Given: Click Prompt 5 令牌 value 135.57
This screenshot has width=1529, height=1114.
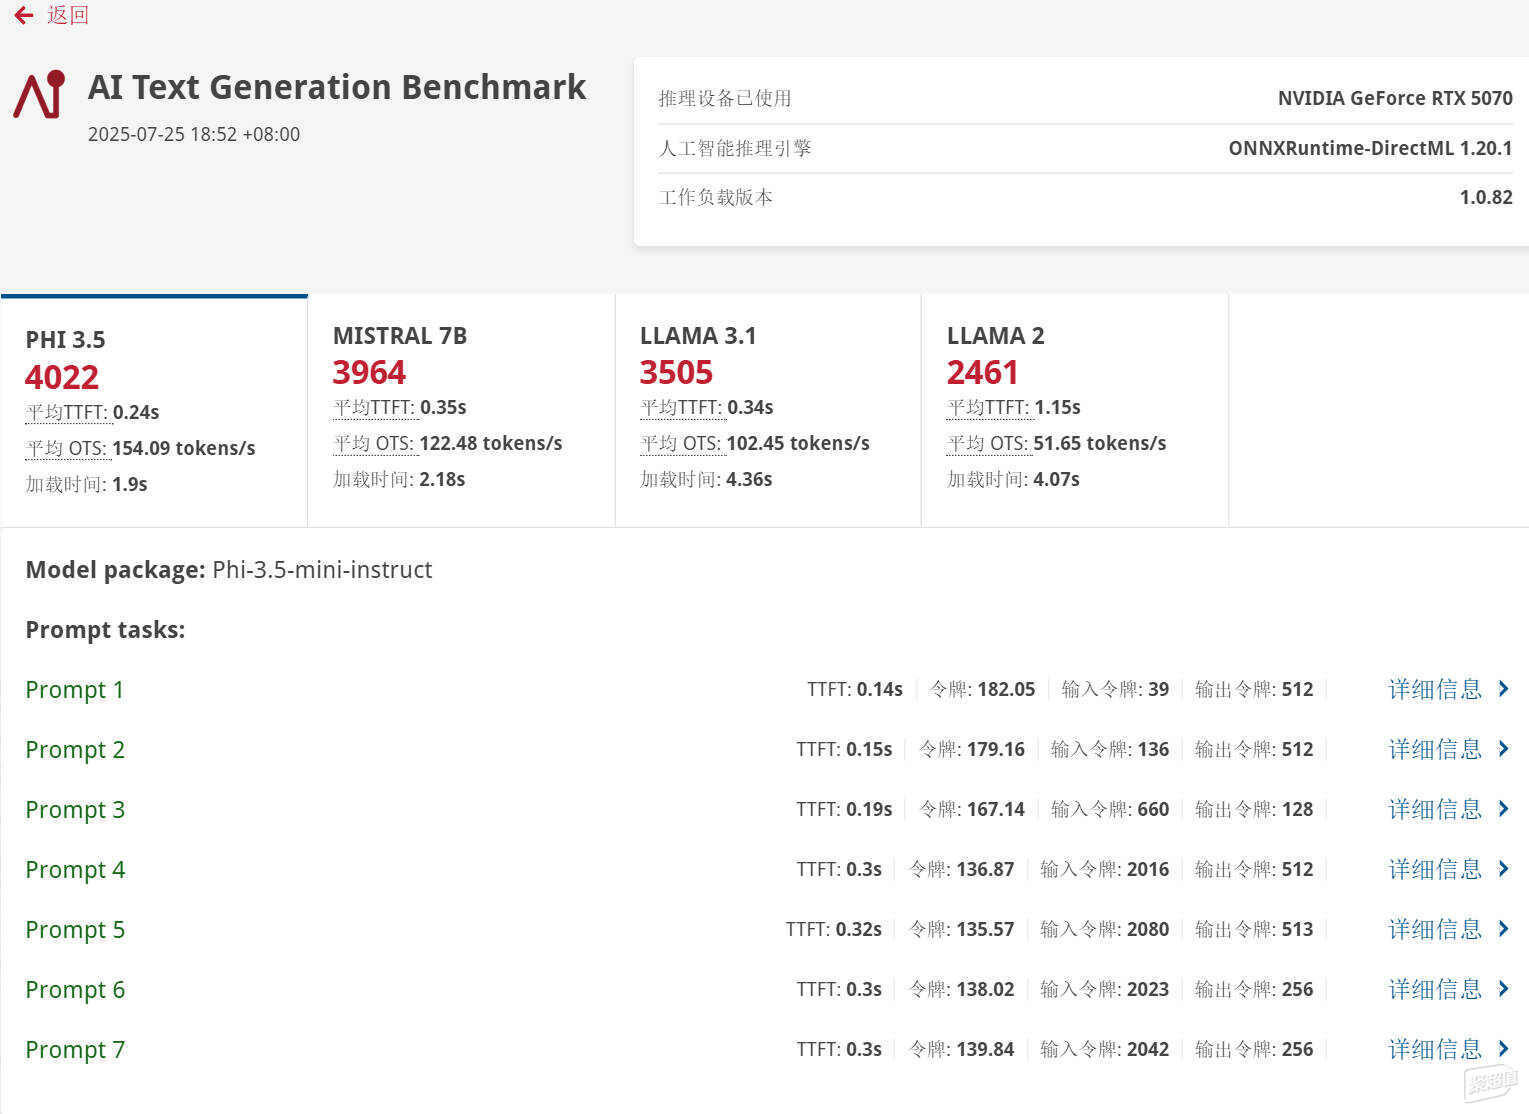Looking at the screenshot, I should click(x=985, y=929).
